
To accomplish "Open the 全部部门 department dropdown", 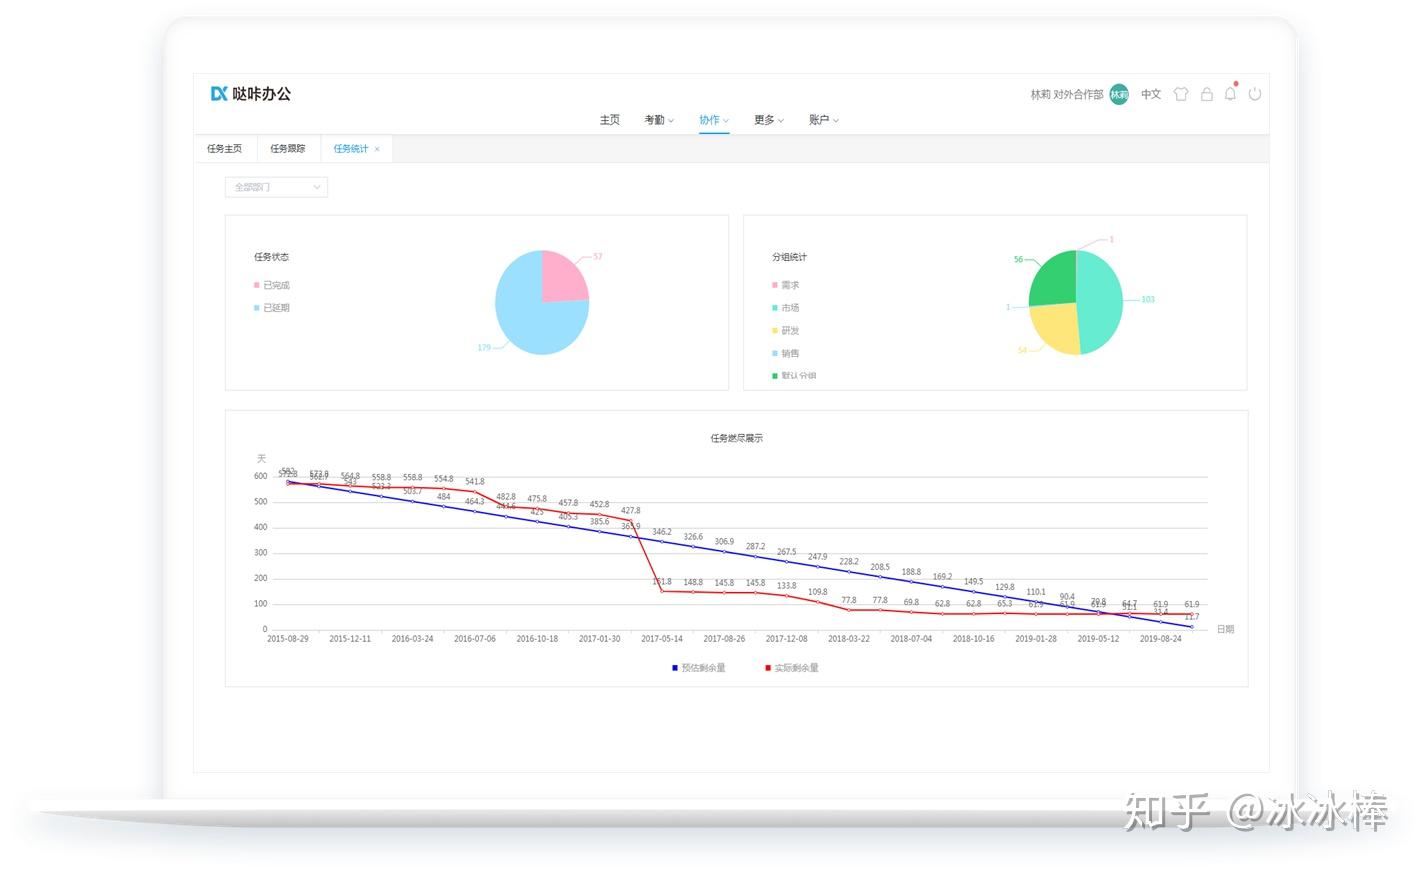I will coord(276,187).
